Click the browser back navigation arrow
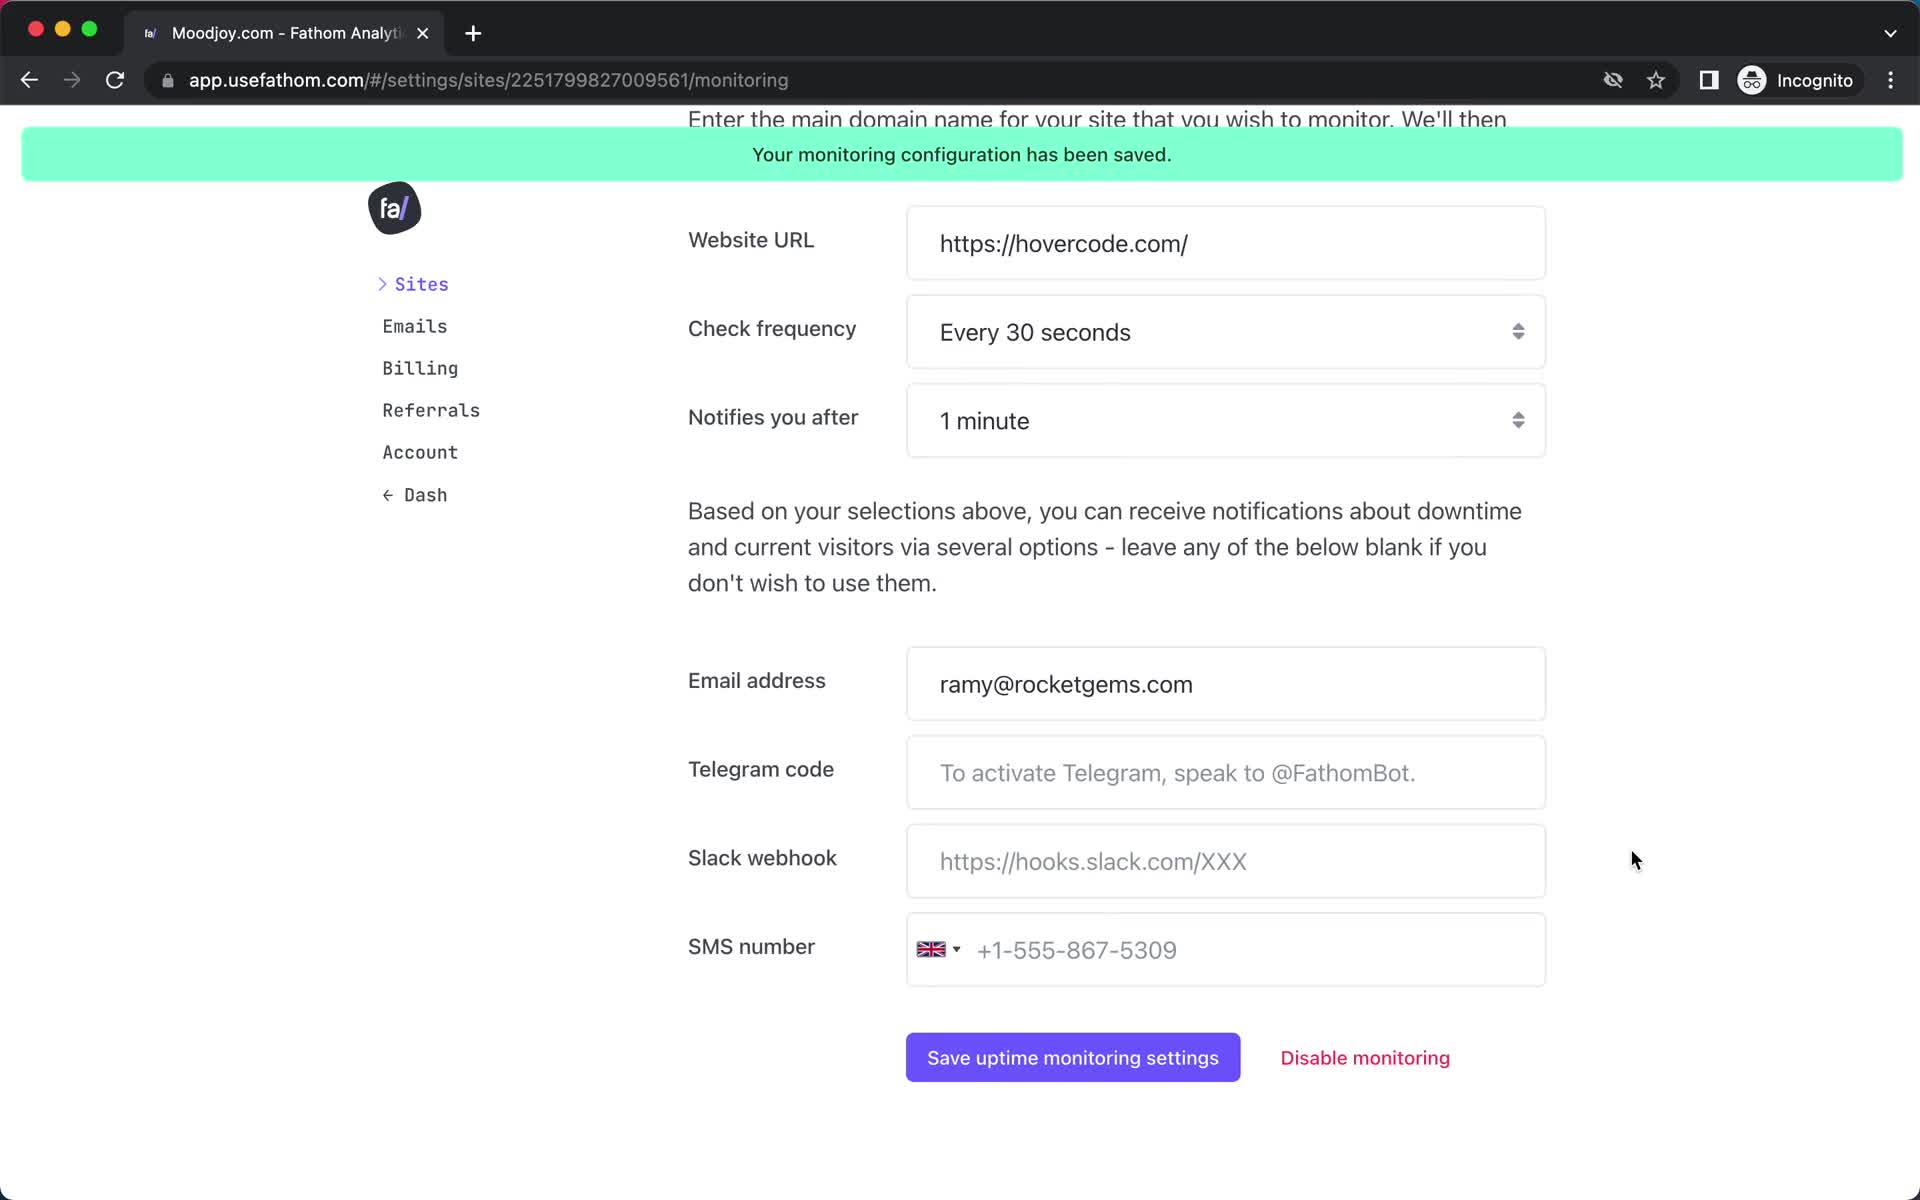 pyautogui.click(x=29, y=80)
